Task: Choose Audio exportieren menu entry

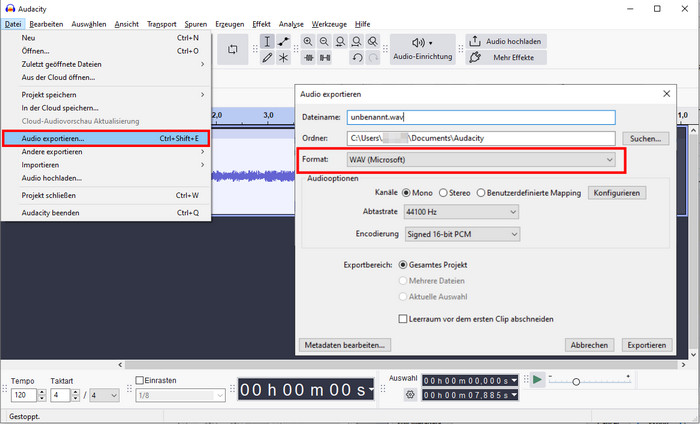Action: click(x=106, y=138)
